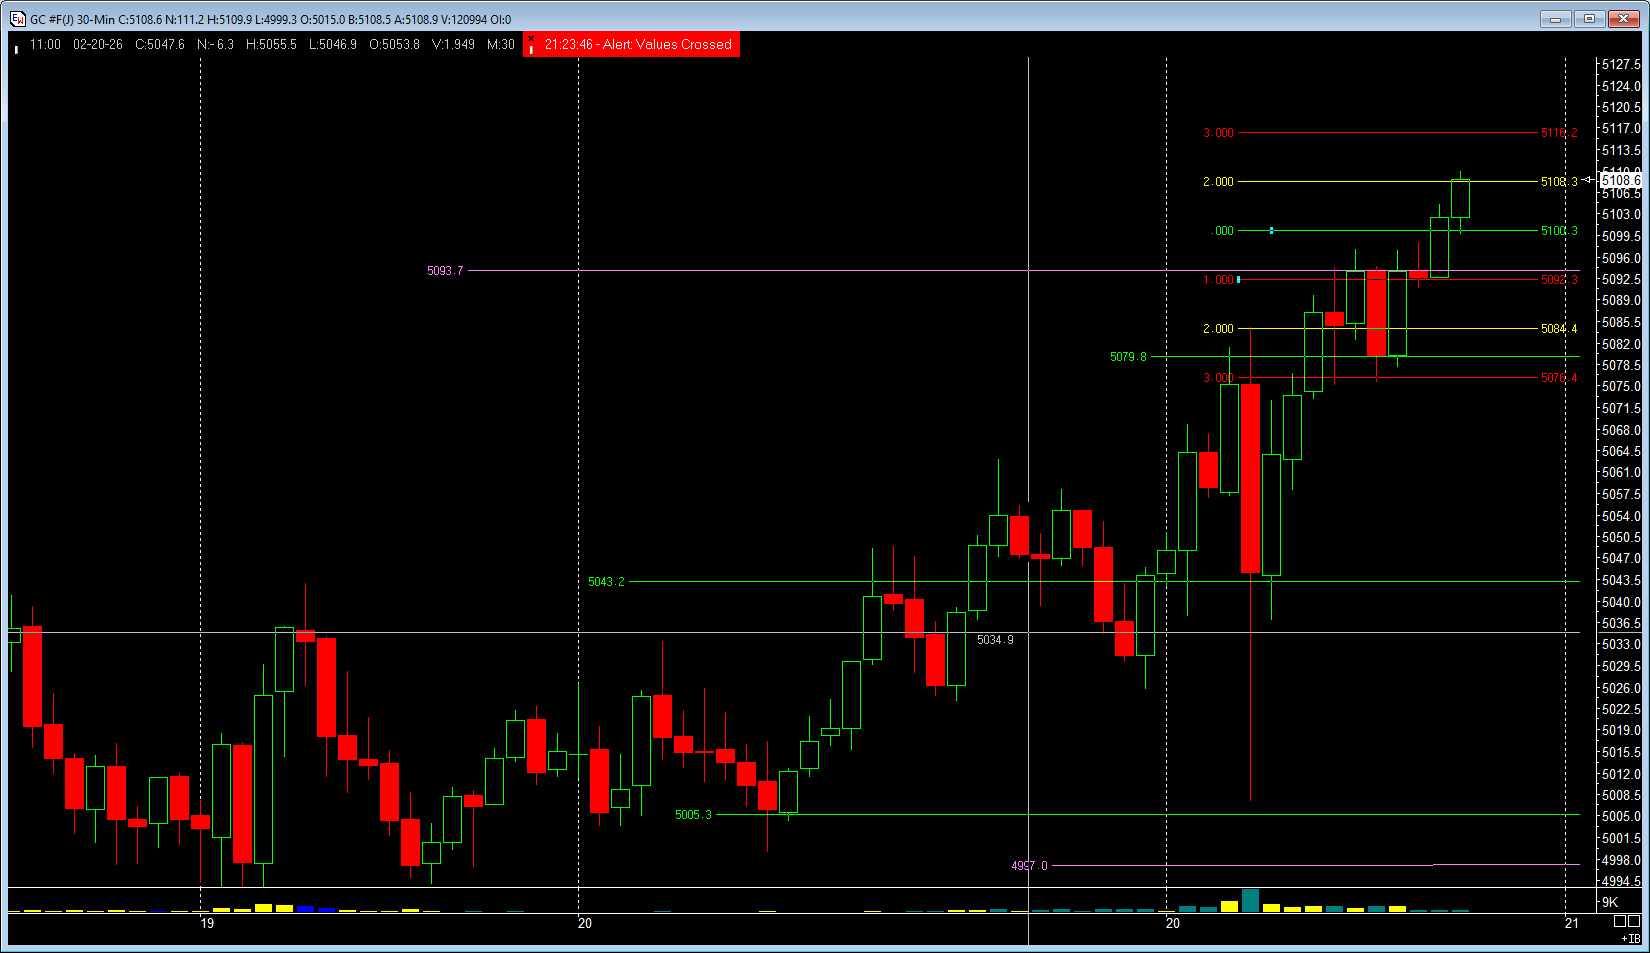
Task: Click the left square box beside the time axis
Action: coord(1620,922)
